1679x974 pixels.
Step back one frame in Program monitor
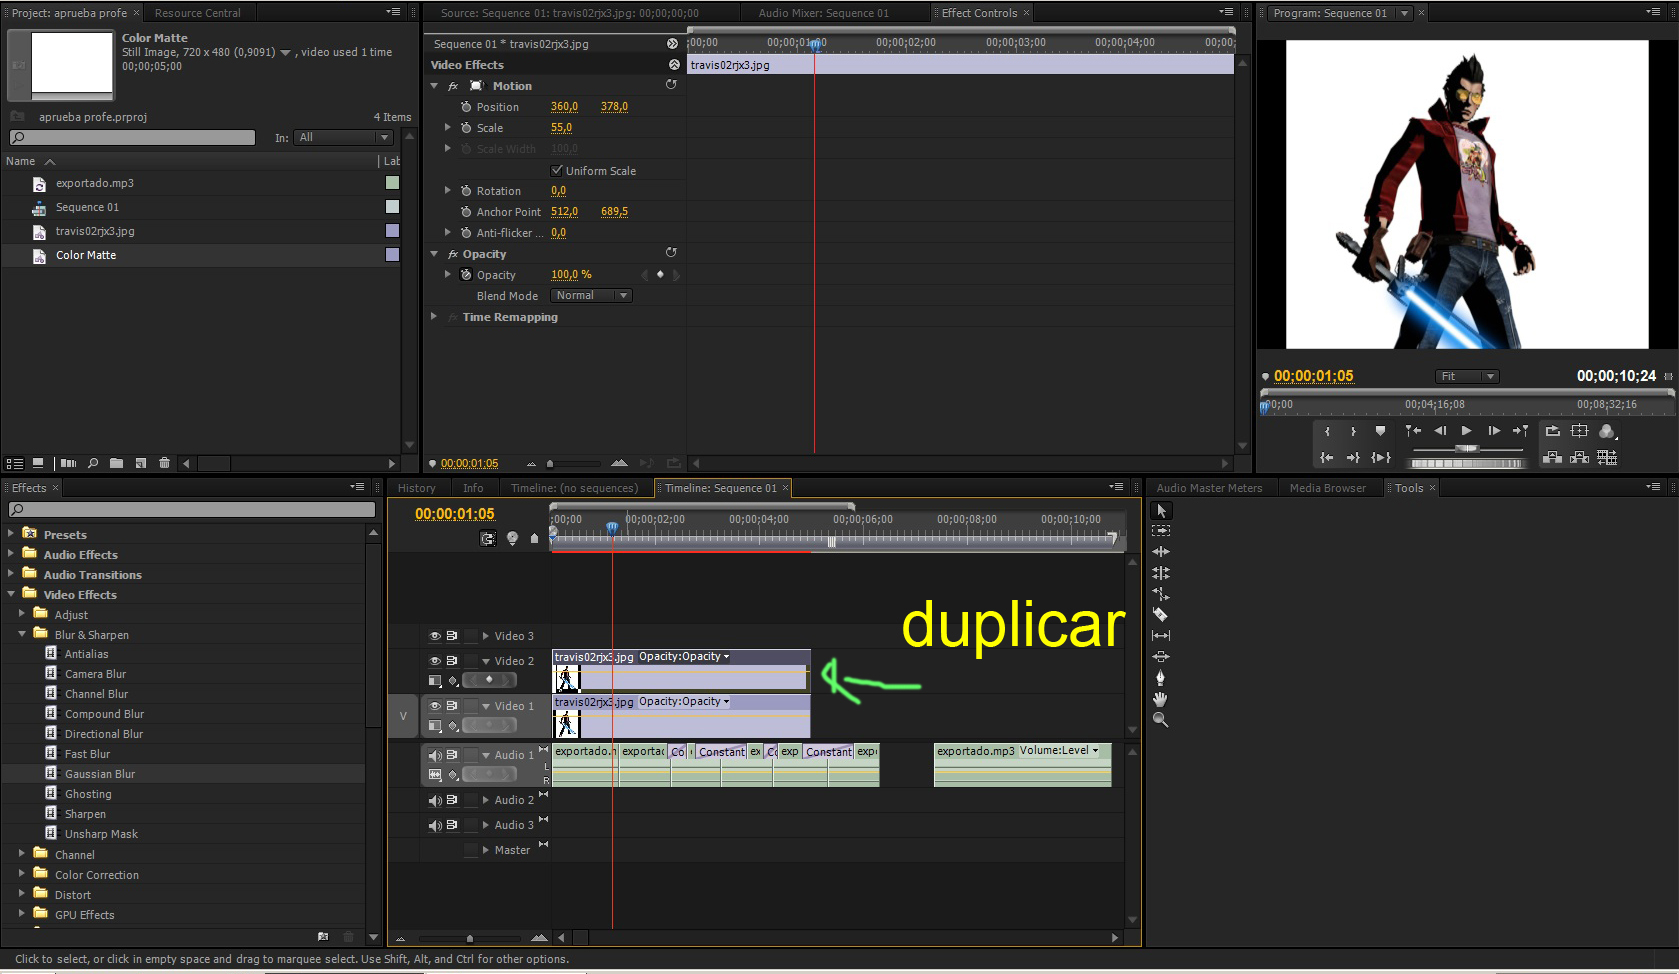click(x=1440, y=431)
